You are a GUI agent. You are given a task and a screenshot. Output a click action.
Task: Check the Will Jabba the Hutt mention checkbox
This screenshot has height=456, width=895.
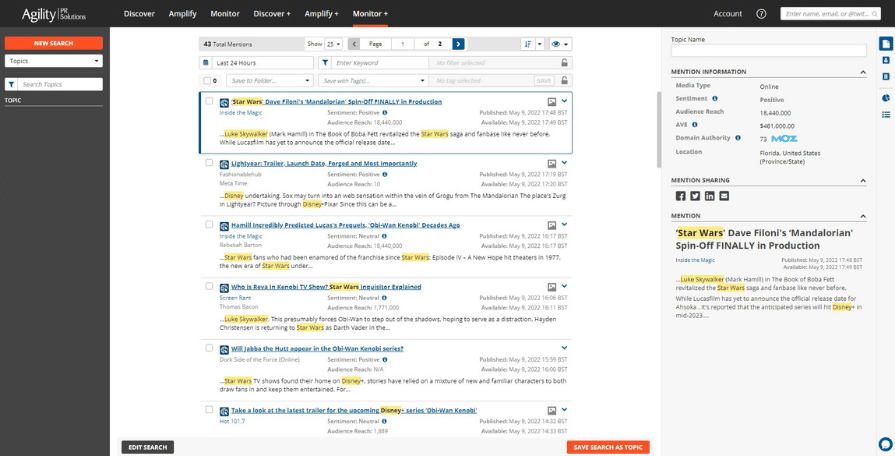coord(209,348)
